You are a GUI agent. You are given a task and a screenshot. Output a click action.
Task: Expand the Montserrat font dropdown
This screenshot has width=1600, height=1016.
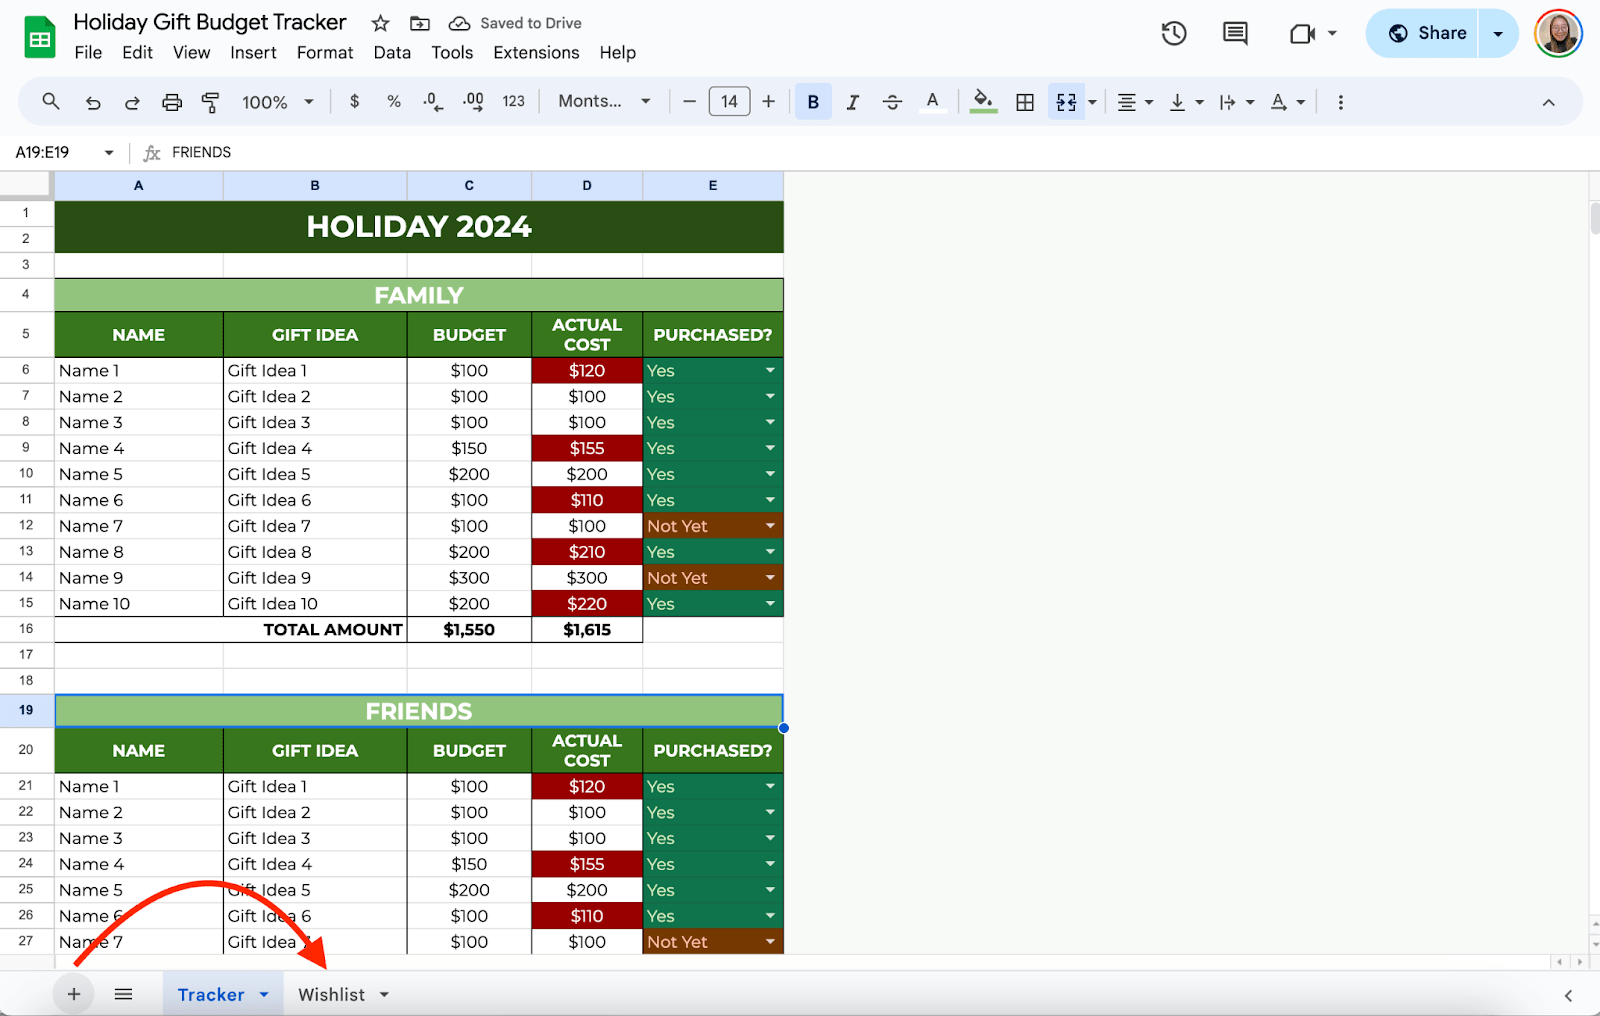pos(604,101)
